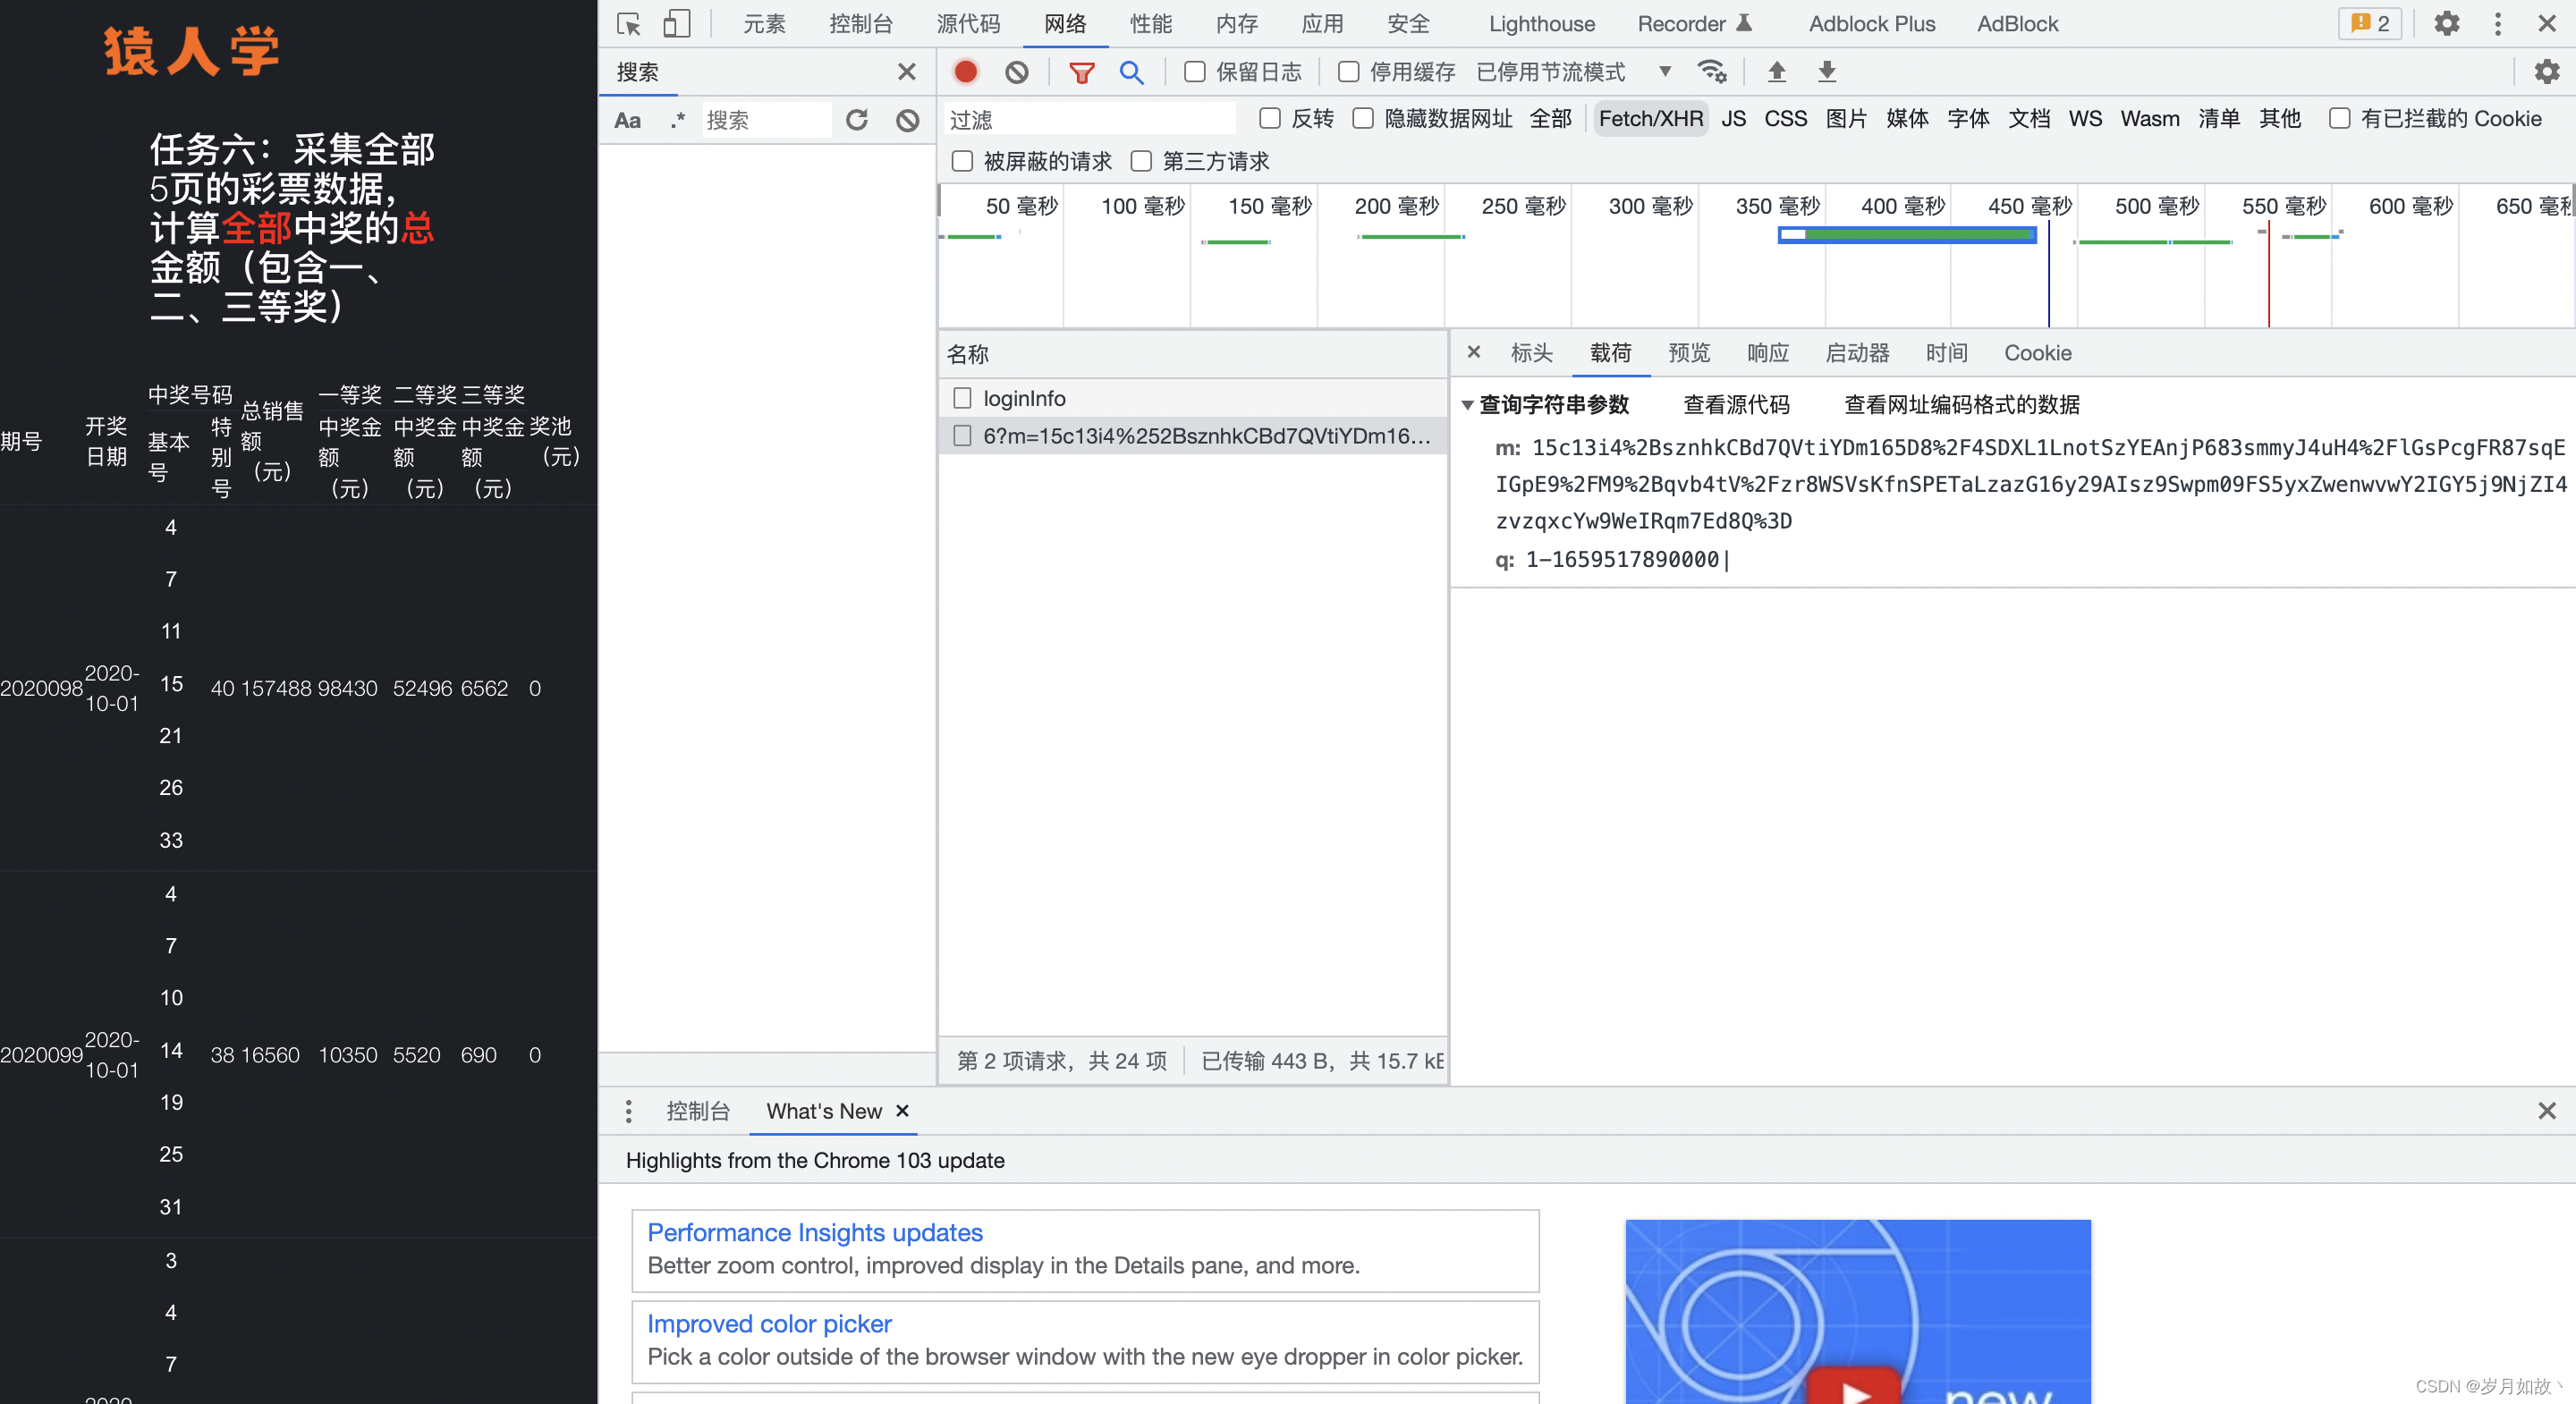Click the record (red dot) button
This screenshot has height=1404, width=2576.
pyautogui.click(x=965, y=71)
